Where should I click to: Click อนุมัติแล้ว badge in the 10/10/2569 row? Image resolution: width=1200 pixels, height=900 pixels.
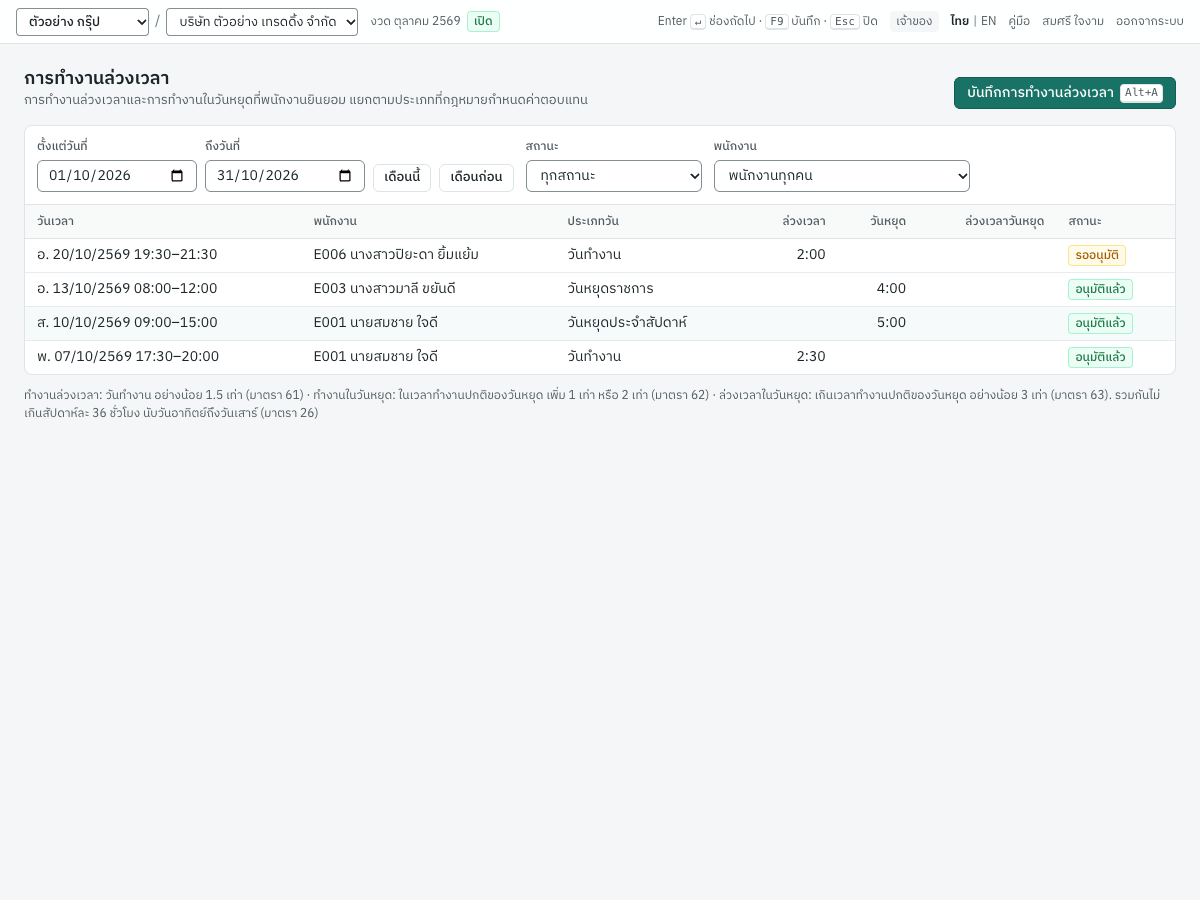[1100, 323]
